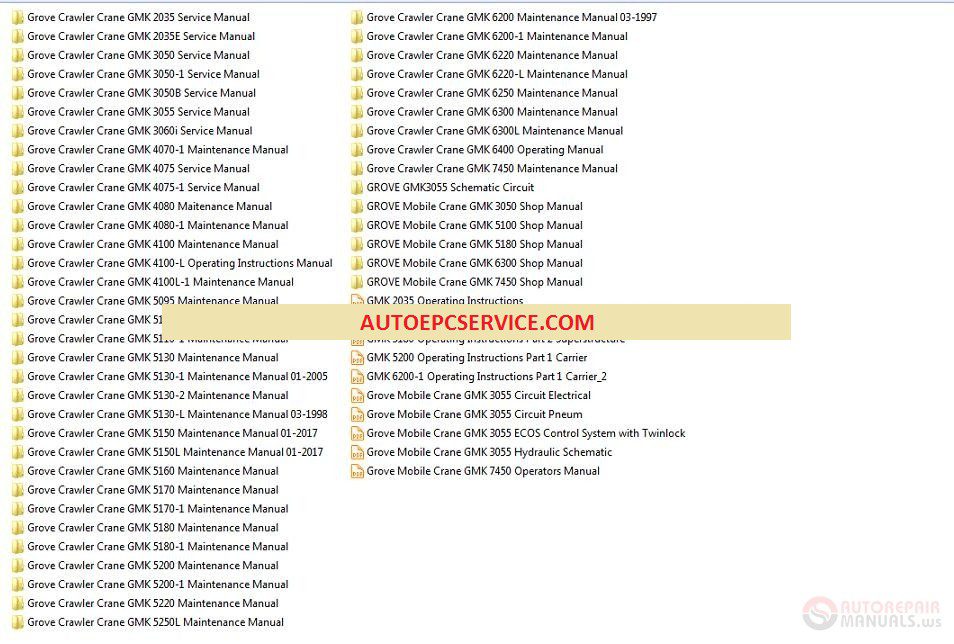Click 'Grove Crawler Crane GMK 5130-2 Maintenance Manual'

point(158,395)
